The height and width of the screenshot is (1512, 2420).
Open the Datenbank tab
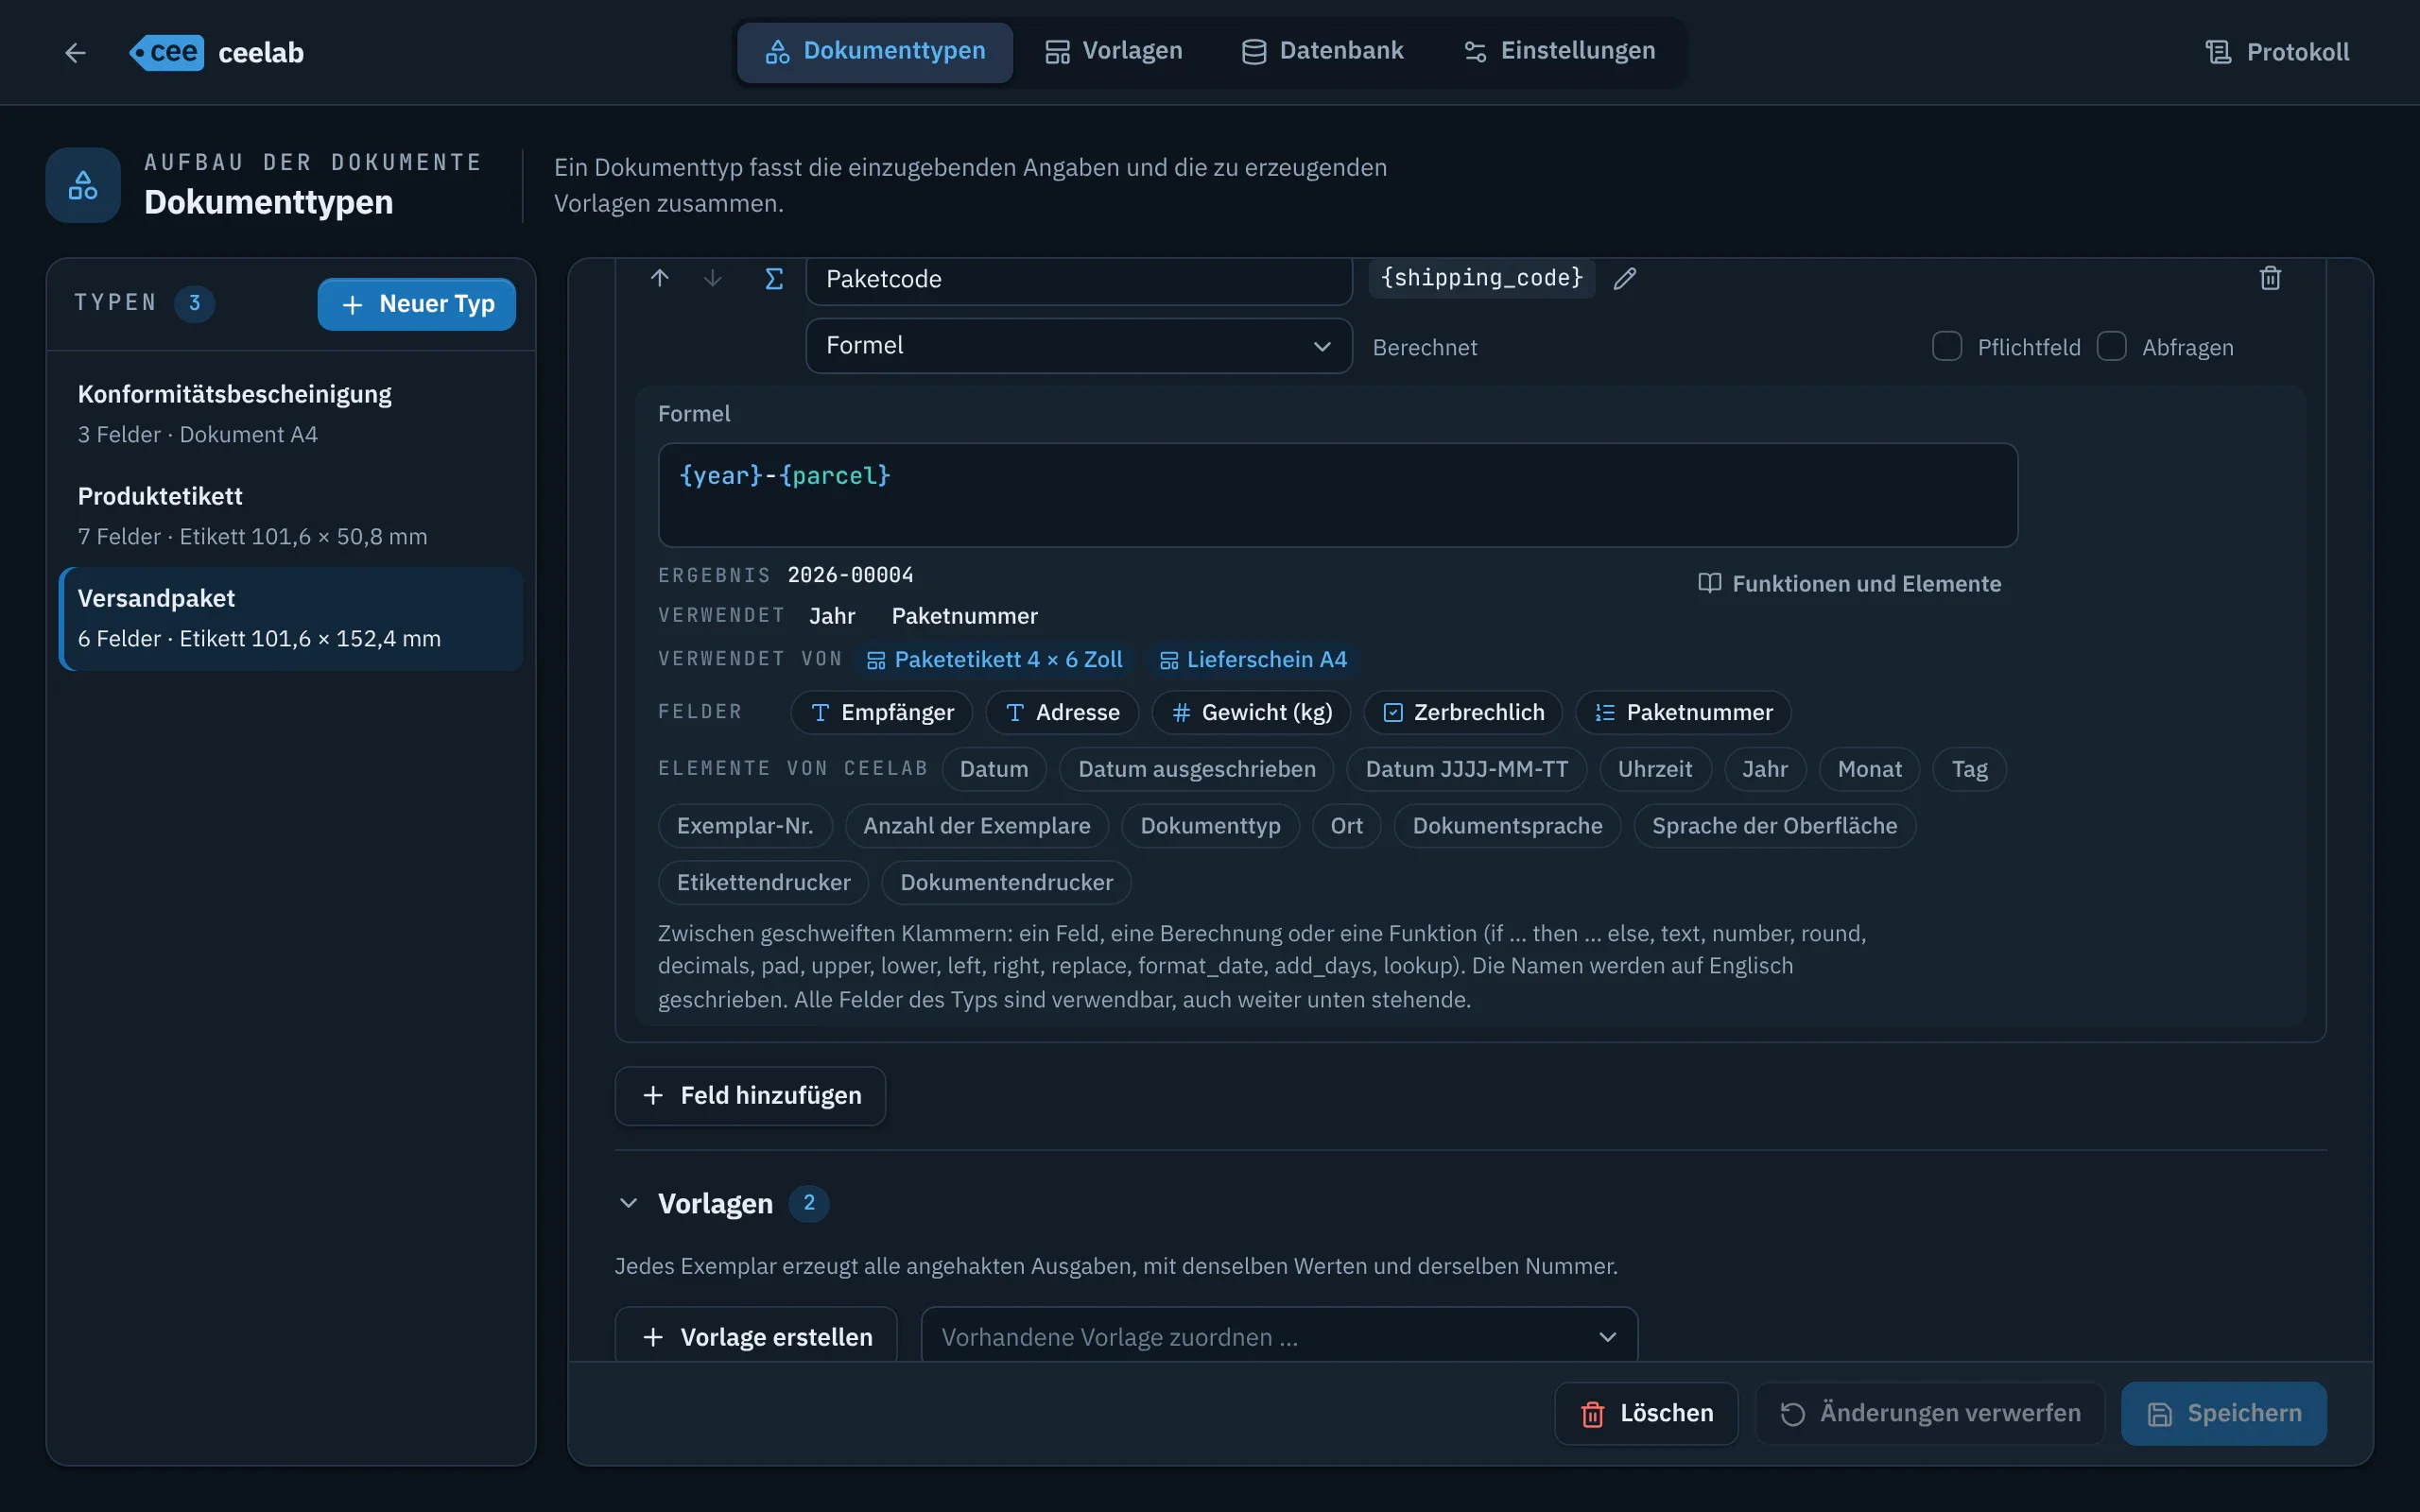tap(1322, 51)
